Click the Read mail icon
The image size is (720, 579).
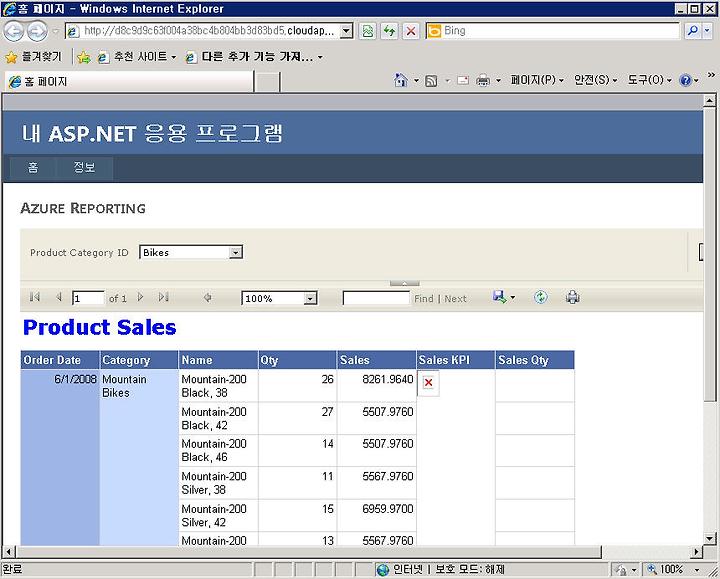click(463, 81)
